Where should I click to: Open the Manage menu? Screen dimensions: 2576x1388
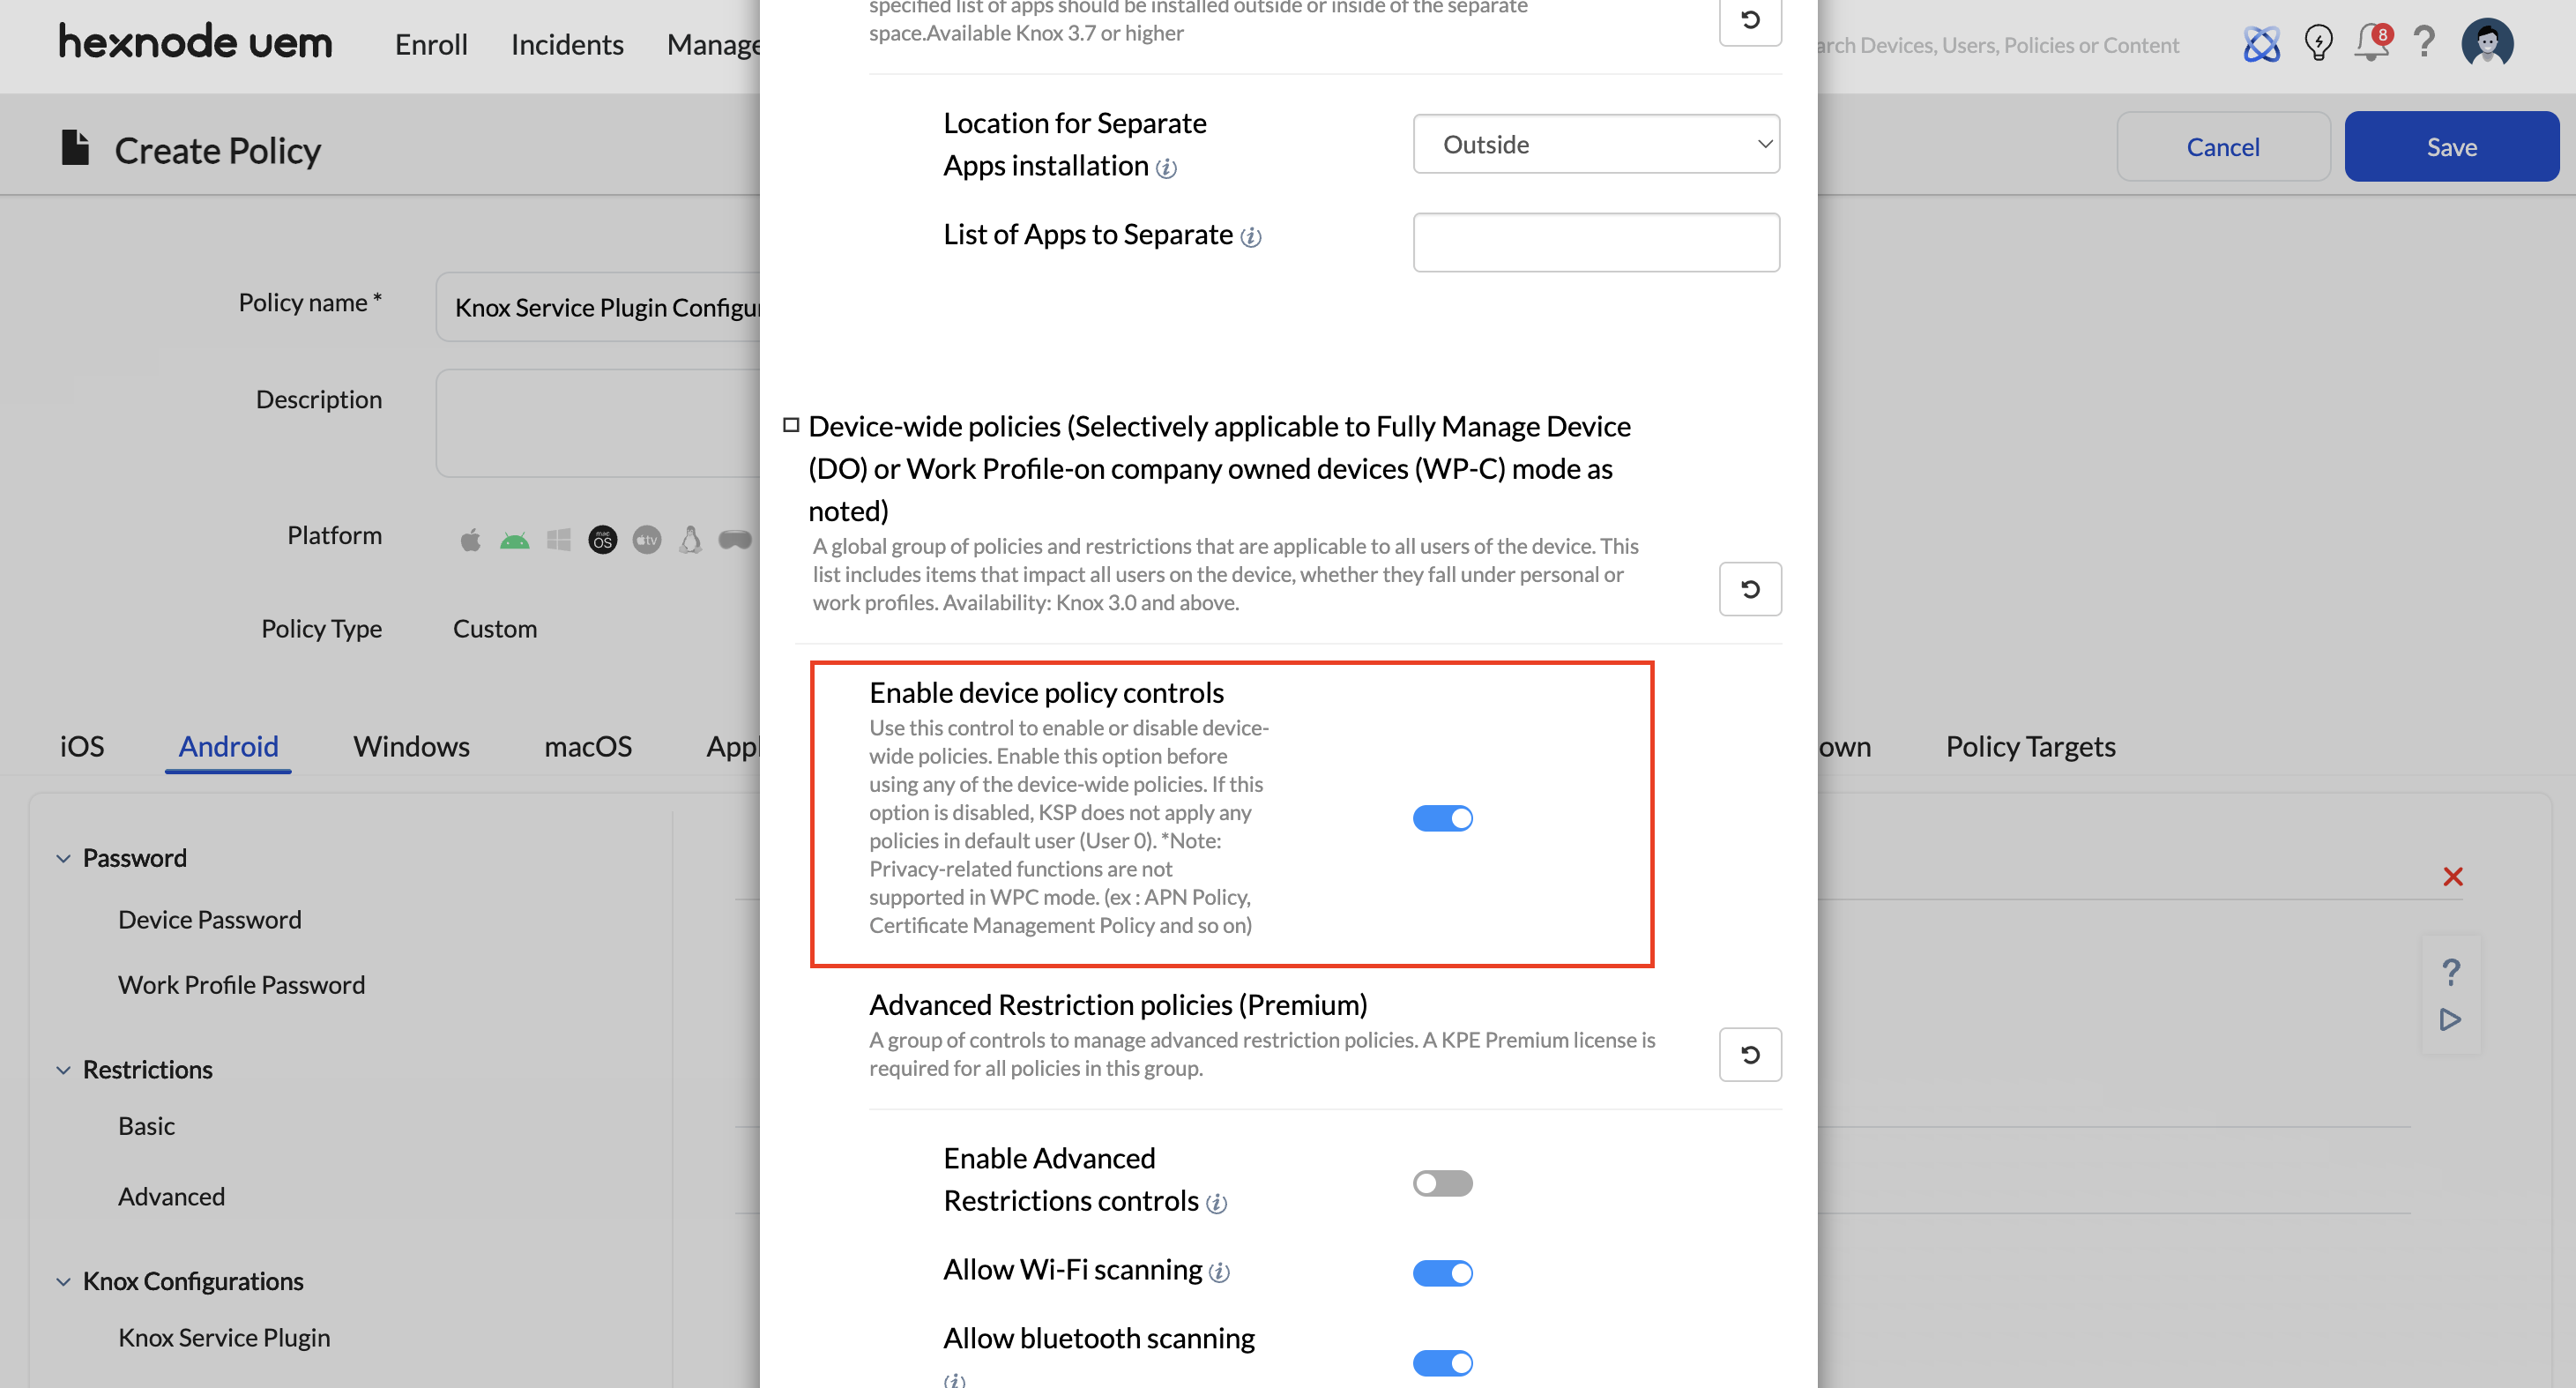[x=714, y=44]
